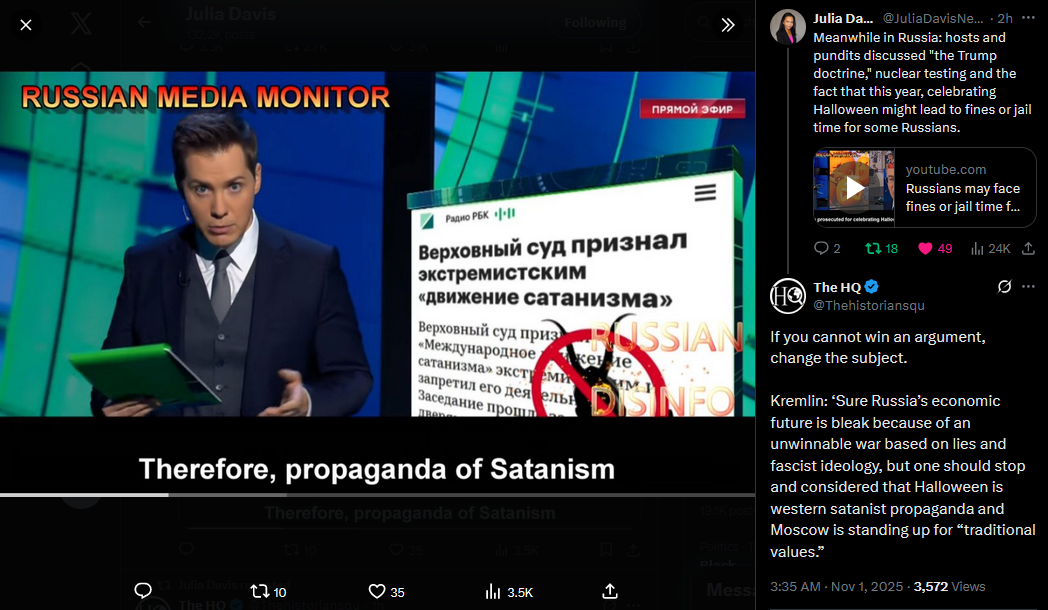This screenshot has height=610, width=1048.
Task: Unlike Julia Davis post with 49 likes
Action: [935, 249]
